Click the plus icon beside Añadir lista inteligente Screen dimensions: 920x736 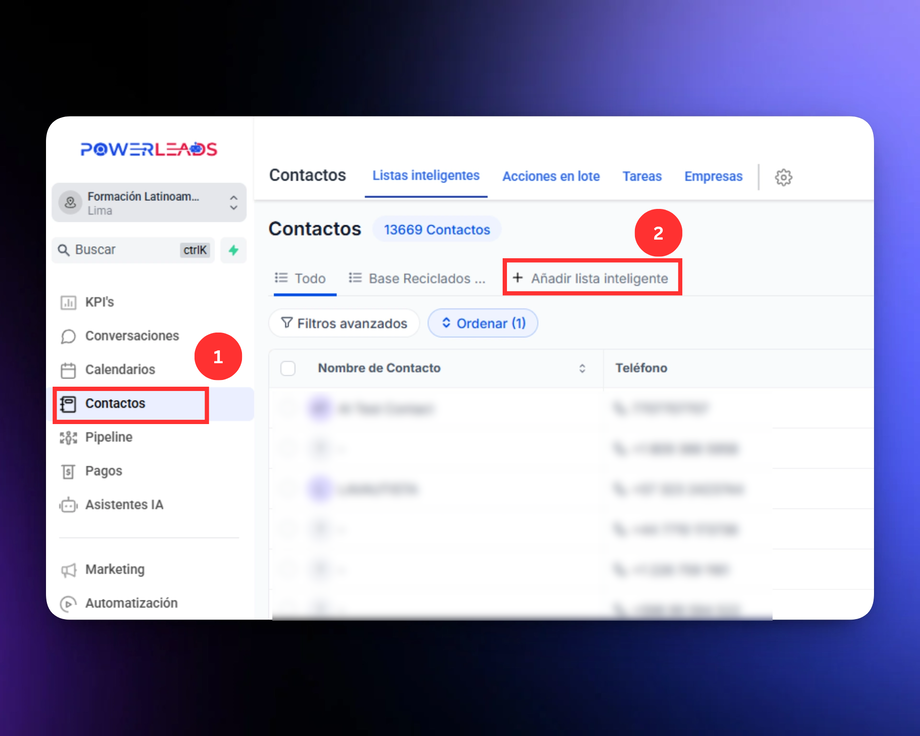tap(518, 278)
